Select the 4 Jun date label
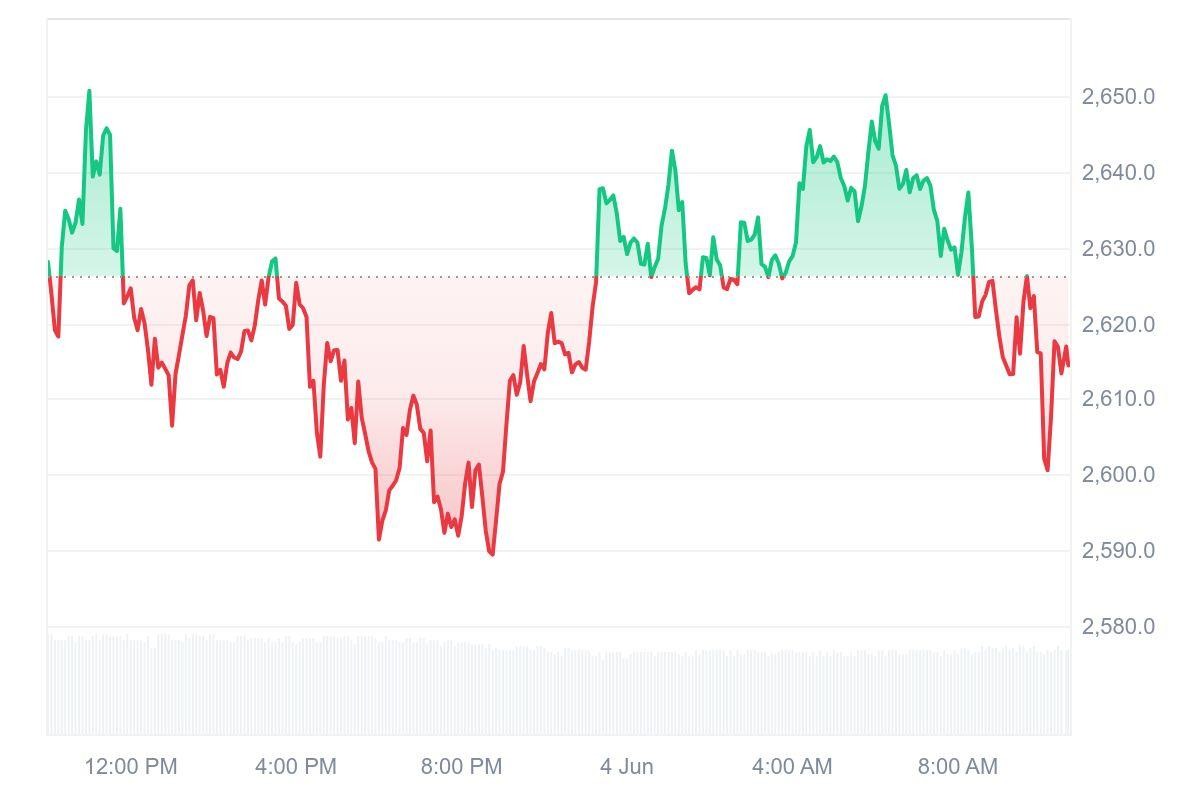 (627, 767)
